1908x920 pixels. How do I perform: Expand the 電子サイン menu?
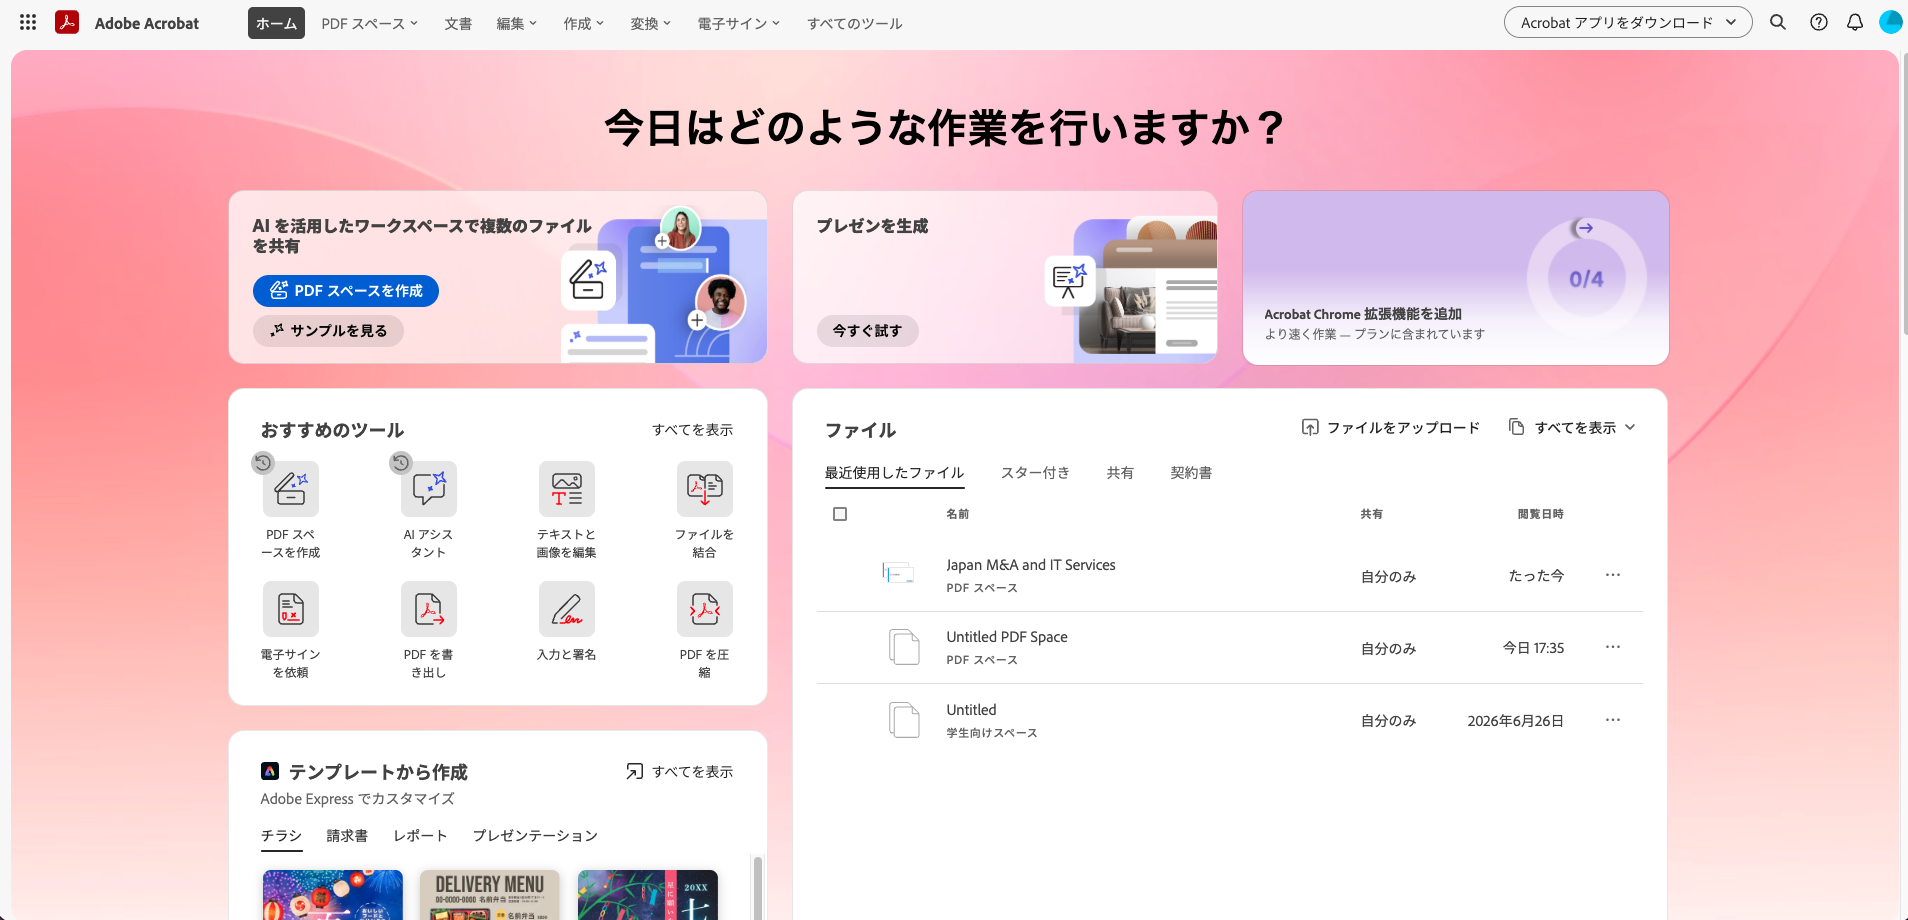(739, 23)
